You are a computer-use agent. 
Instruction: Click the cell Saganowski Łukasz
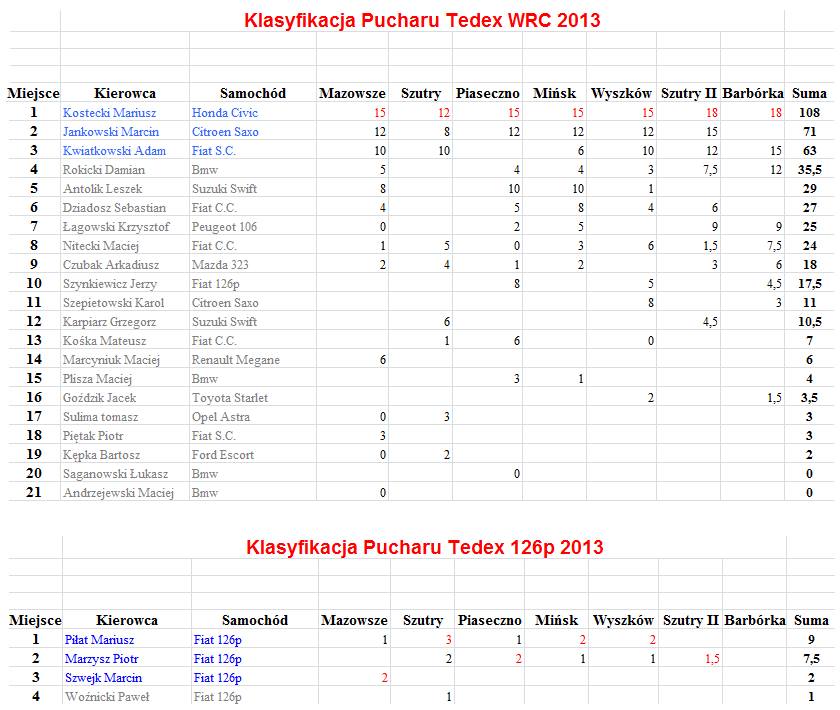(x=115, y=474)
